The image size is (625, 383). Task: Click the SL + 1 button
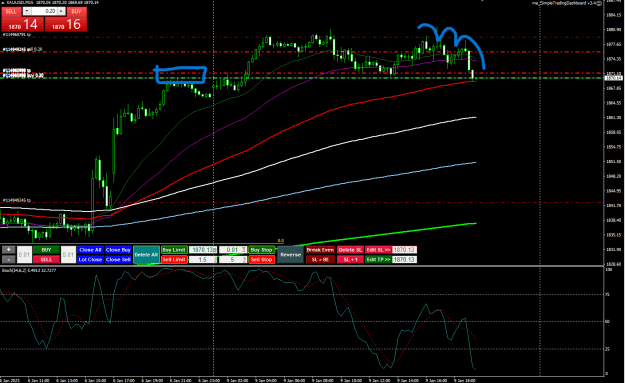pyautogui.click(x=350, y=259)
